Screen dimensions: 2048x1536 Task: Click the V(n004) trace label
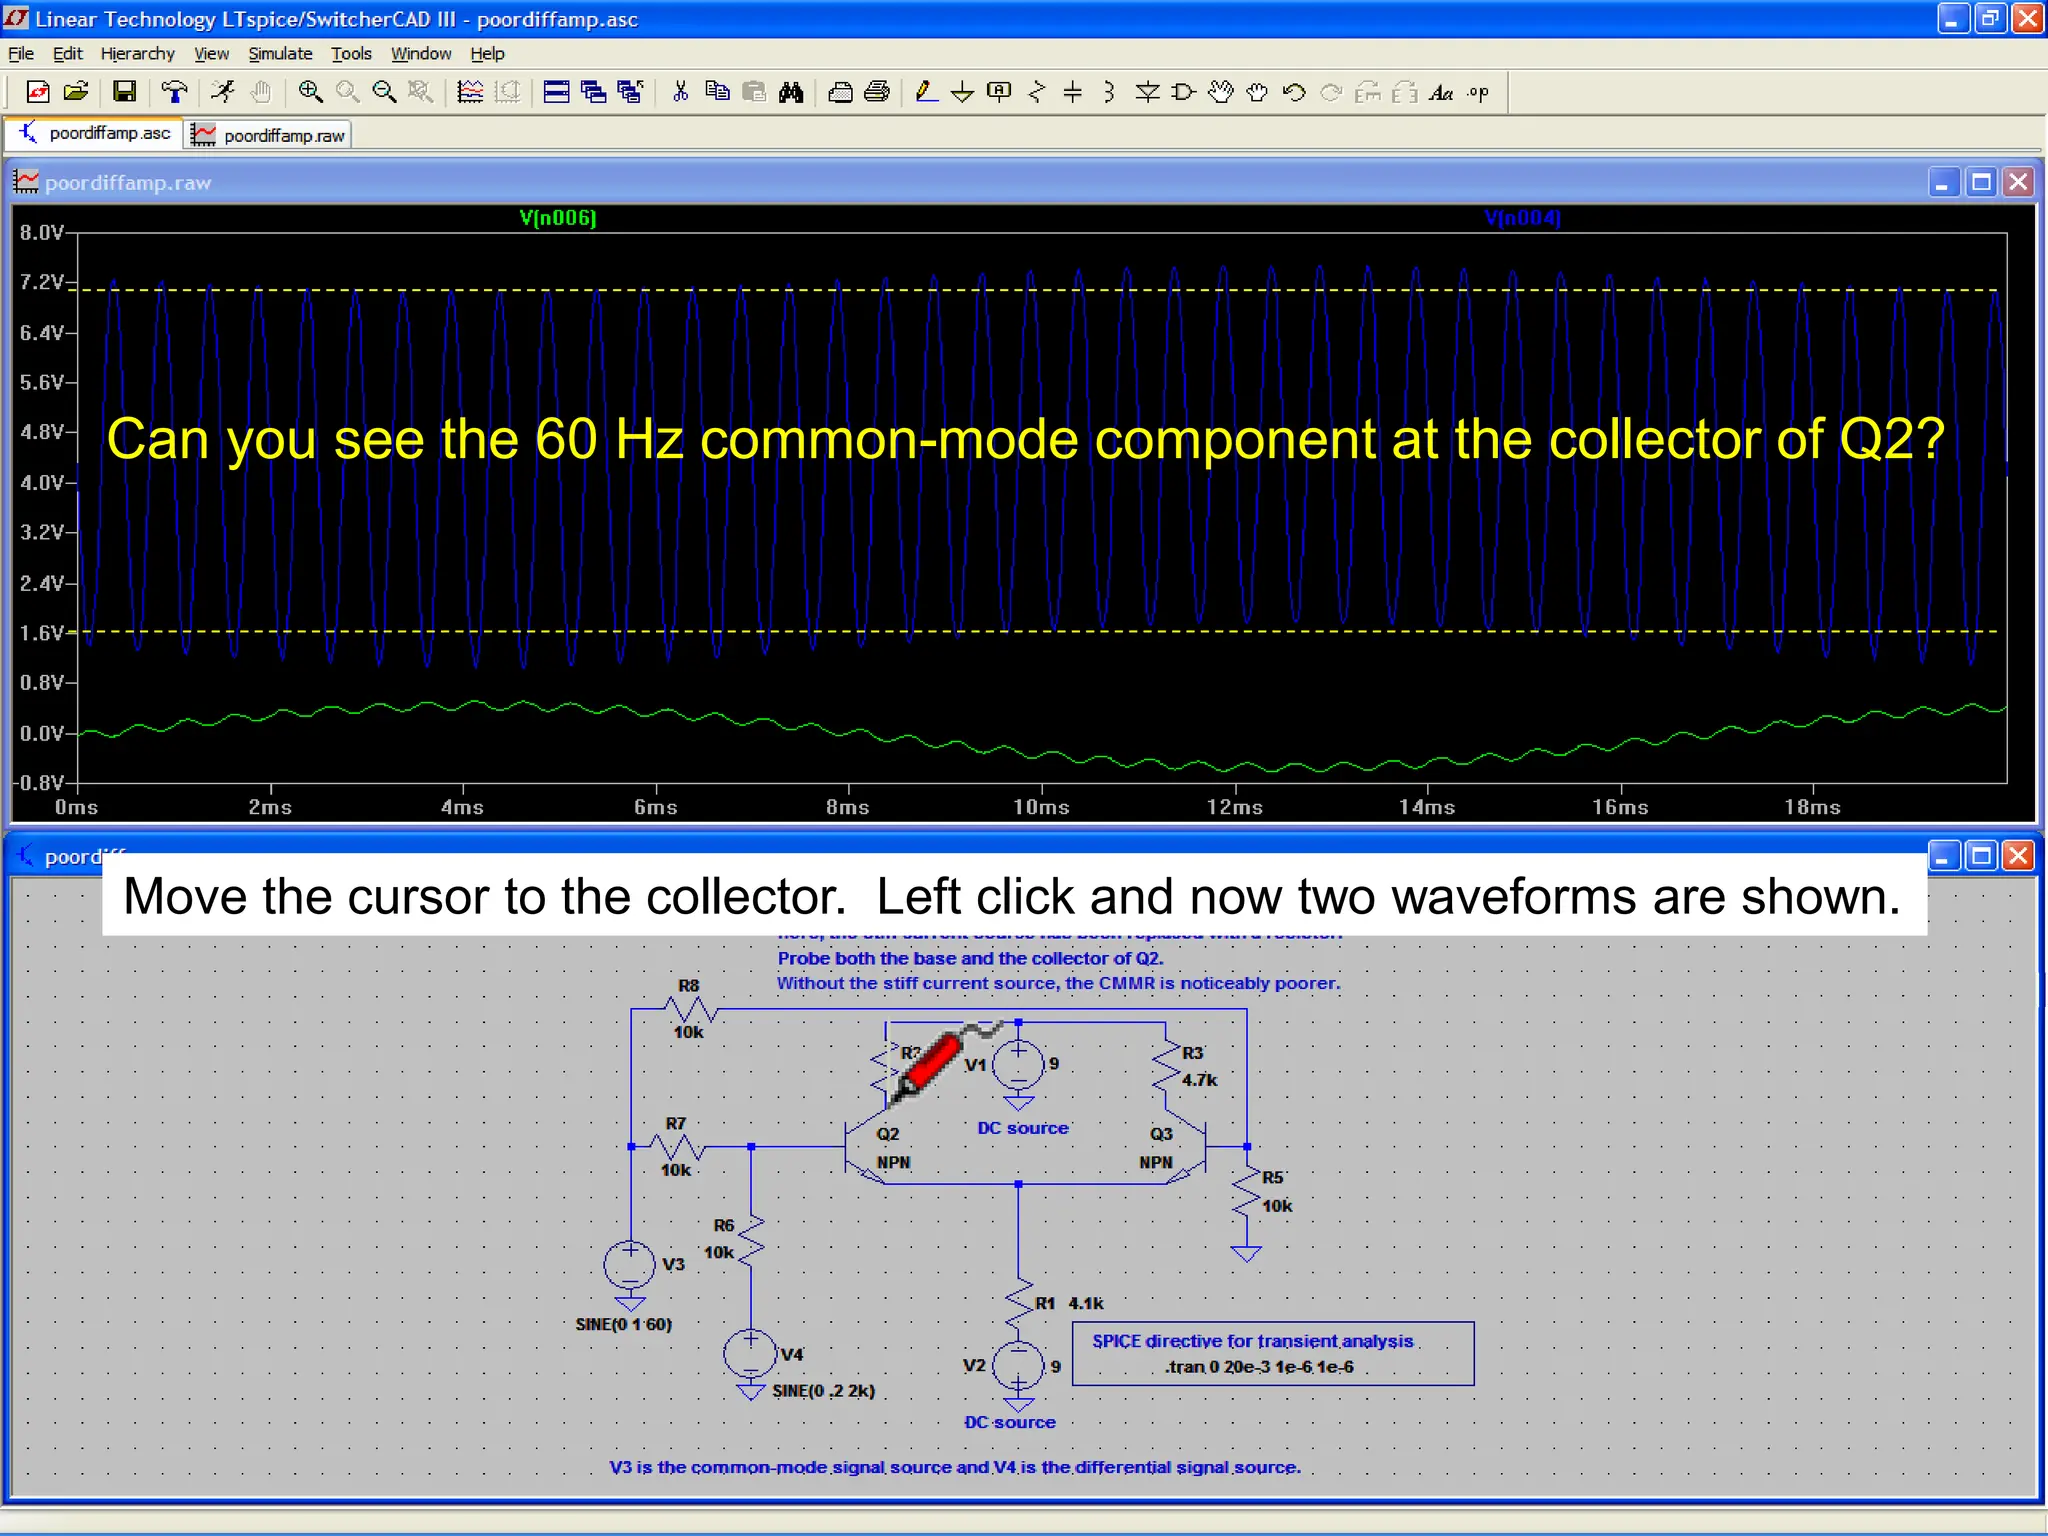[1521, 218]
